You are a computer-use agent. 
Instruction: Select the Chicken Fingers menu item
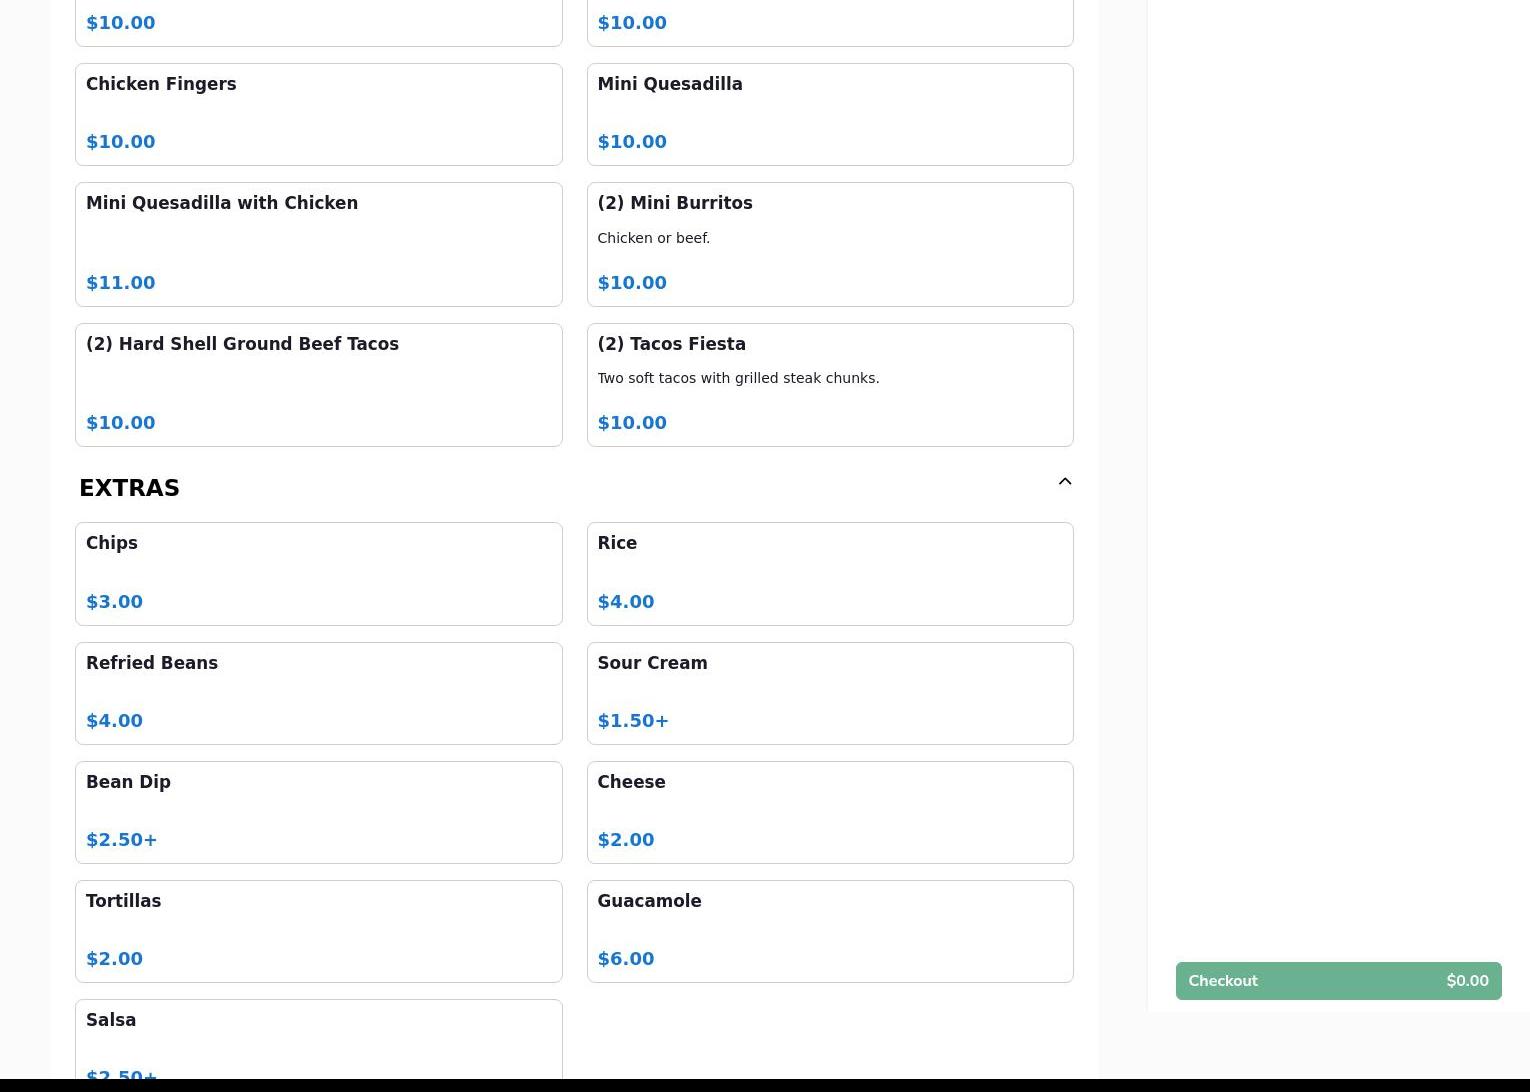pyautogui.click(x=318, y=114)
